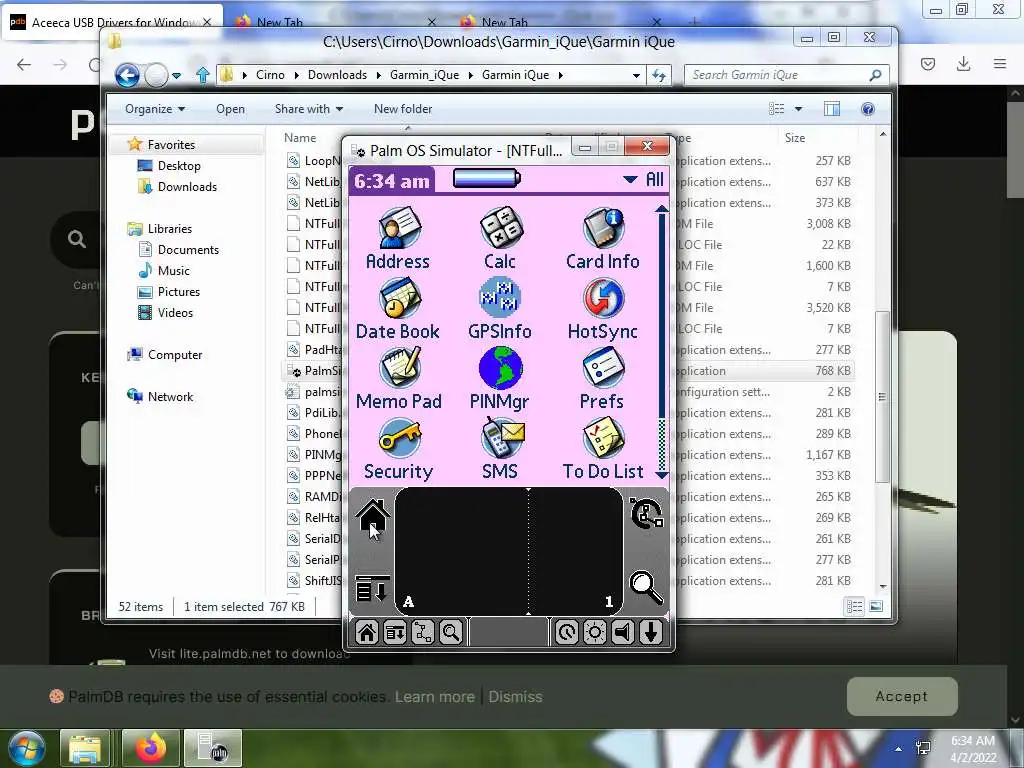Open the All category dropdown in Palm launcher
The width and height of the screenshot is (1024, 768).
643,180
